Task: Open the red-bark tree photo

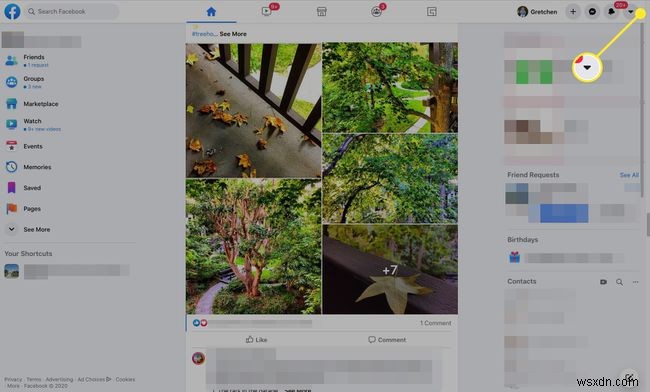Action: tap(253, 246)
